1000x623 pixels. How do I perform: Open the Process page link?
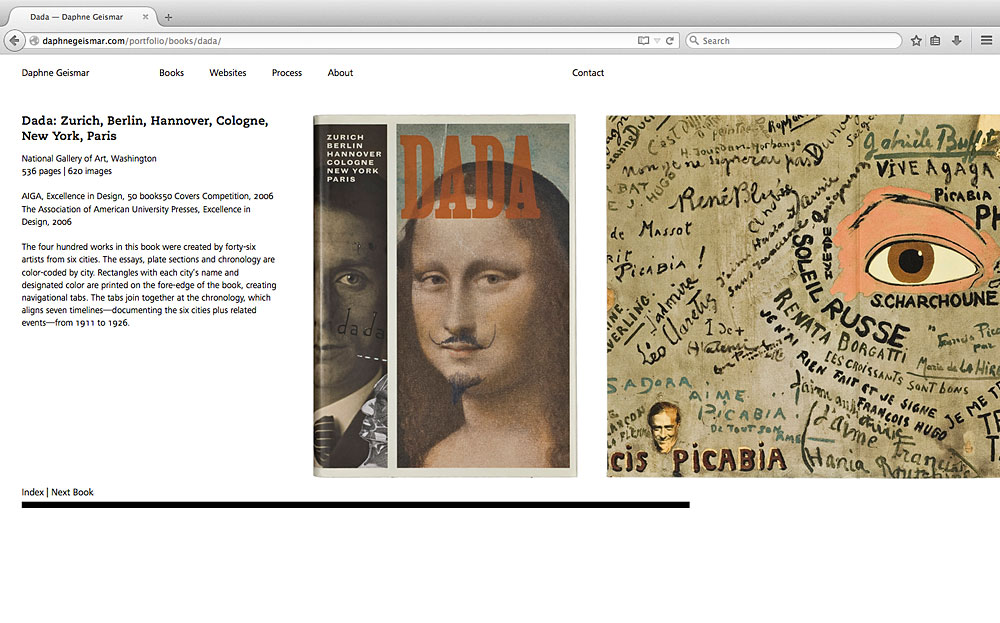pyautogui.click(x=286, y=73)
